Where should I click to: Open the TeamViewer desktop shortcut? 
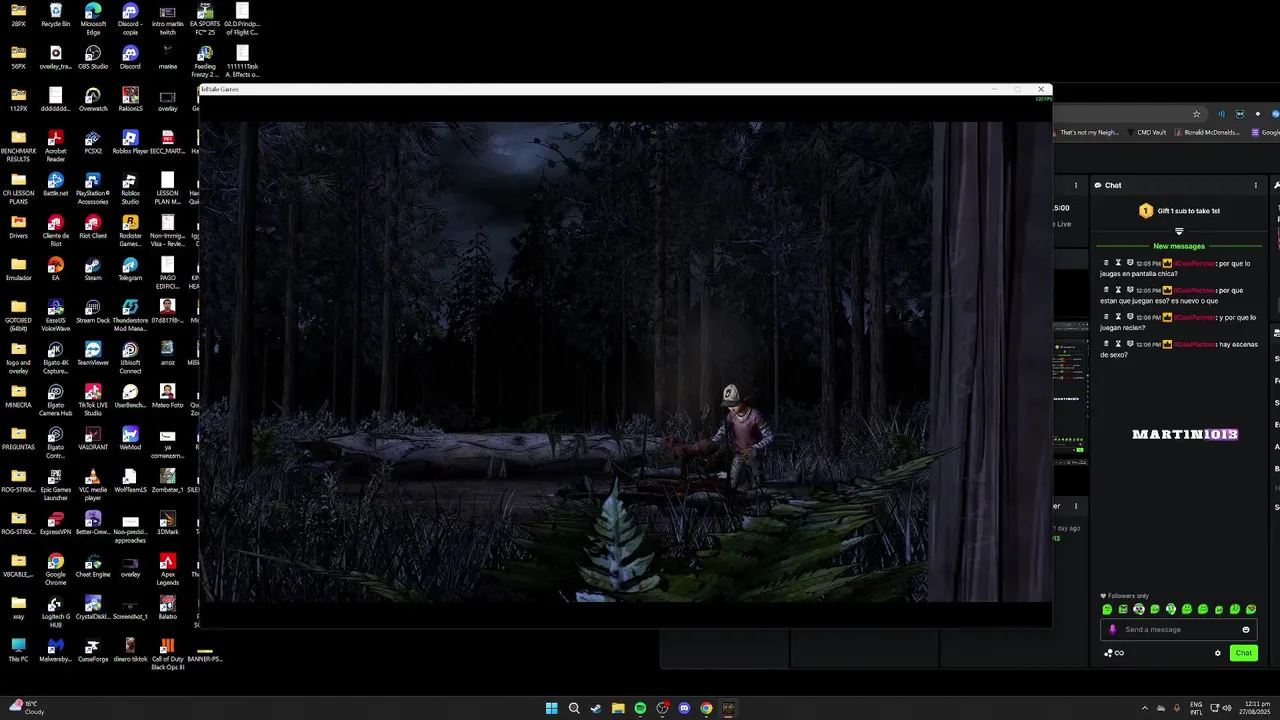(93, 351)
